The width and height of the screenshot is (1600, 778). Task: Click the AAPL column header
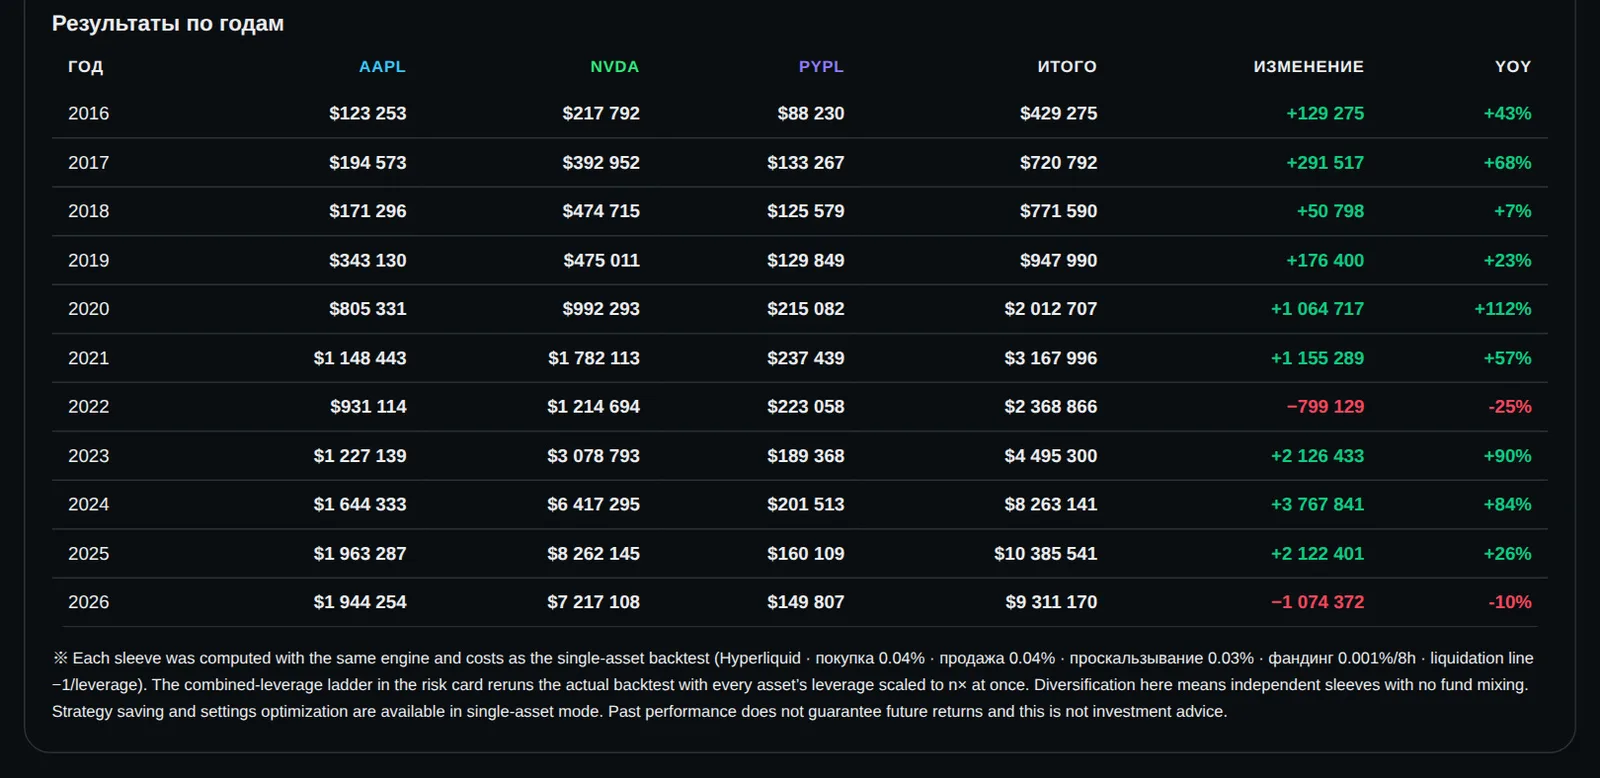coord(382,66)
